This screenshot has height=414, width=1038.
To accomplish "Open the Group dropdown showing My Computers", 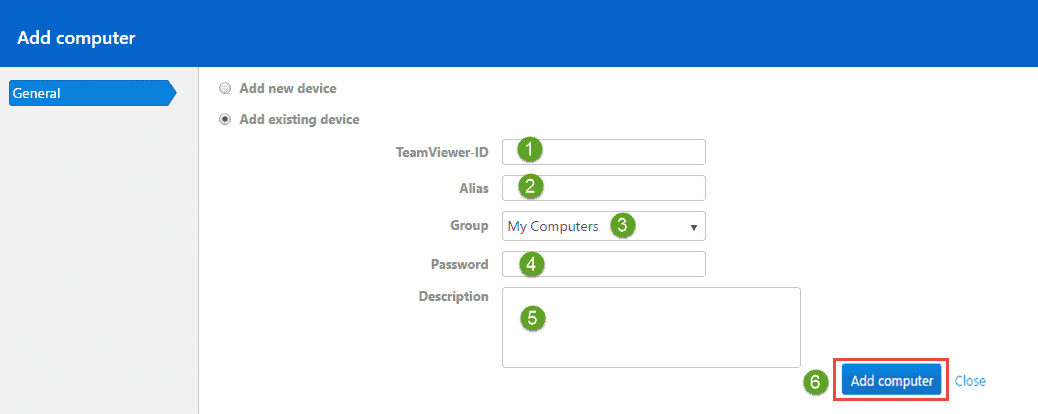I will [604, 226].
